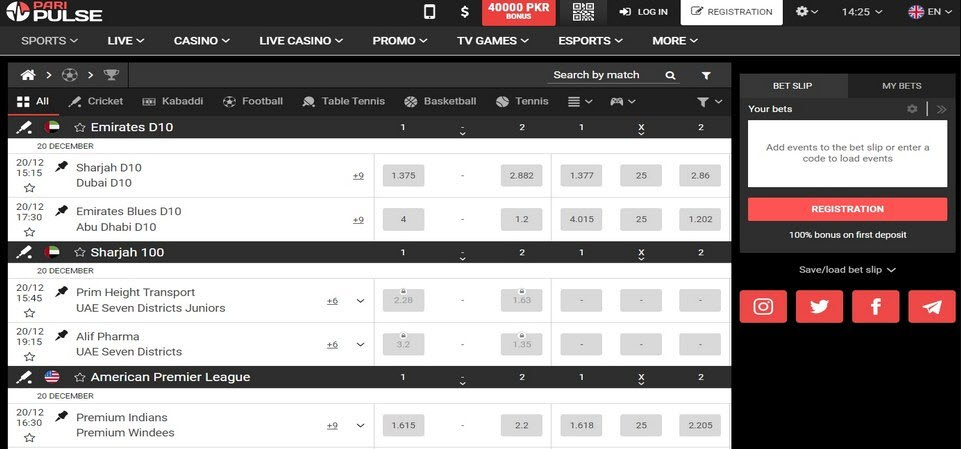This screenshot has height=449, width=961.
Task: Favorite the Emirates D10 league star
Action: point(80,127)
